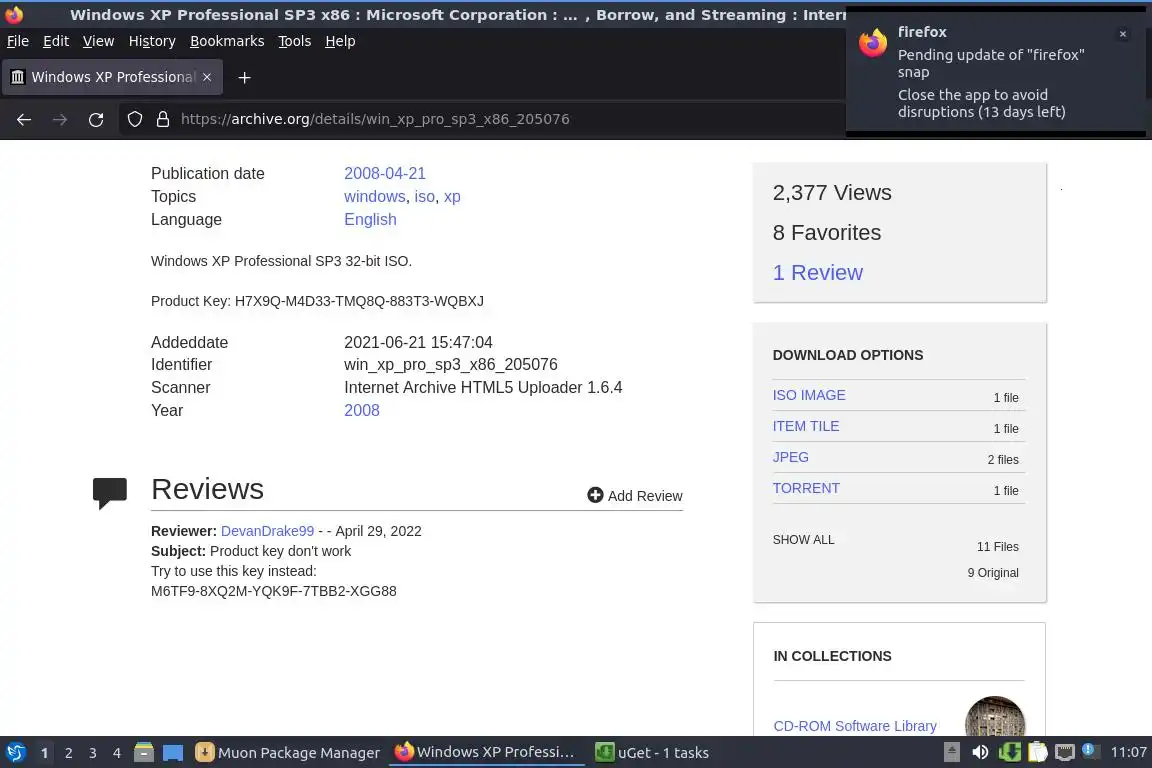The width and height of the screenshot is (1152, 768).
Task: Open the History menu
Action: pyautogui.click(x=152, y=41)
